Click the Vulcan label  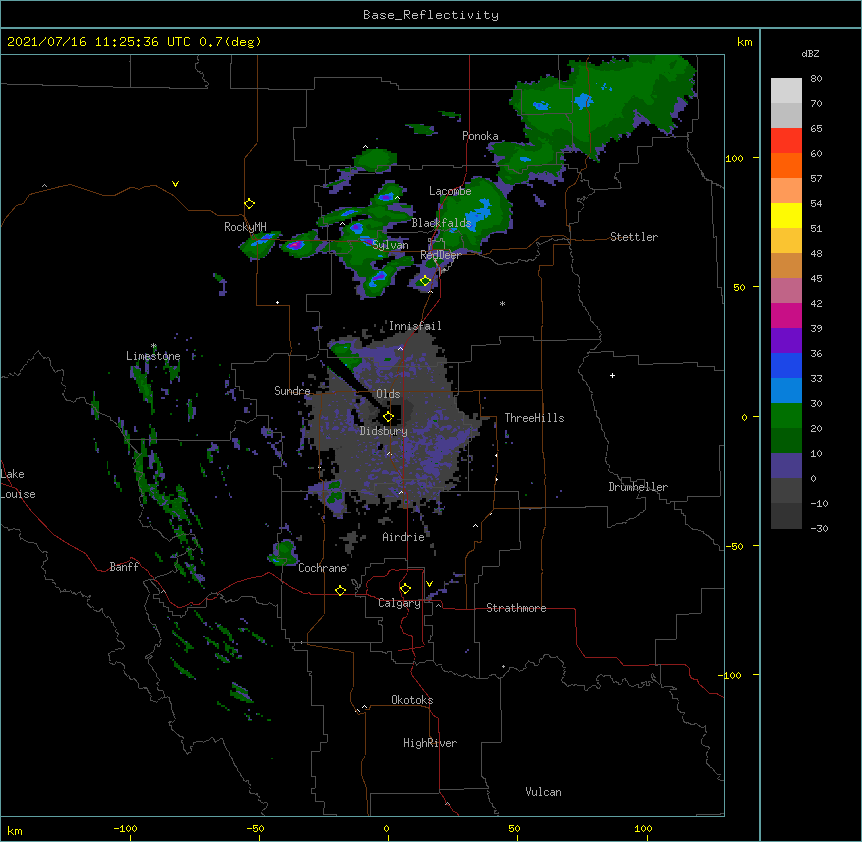coord(543,791)
